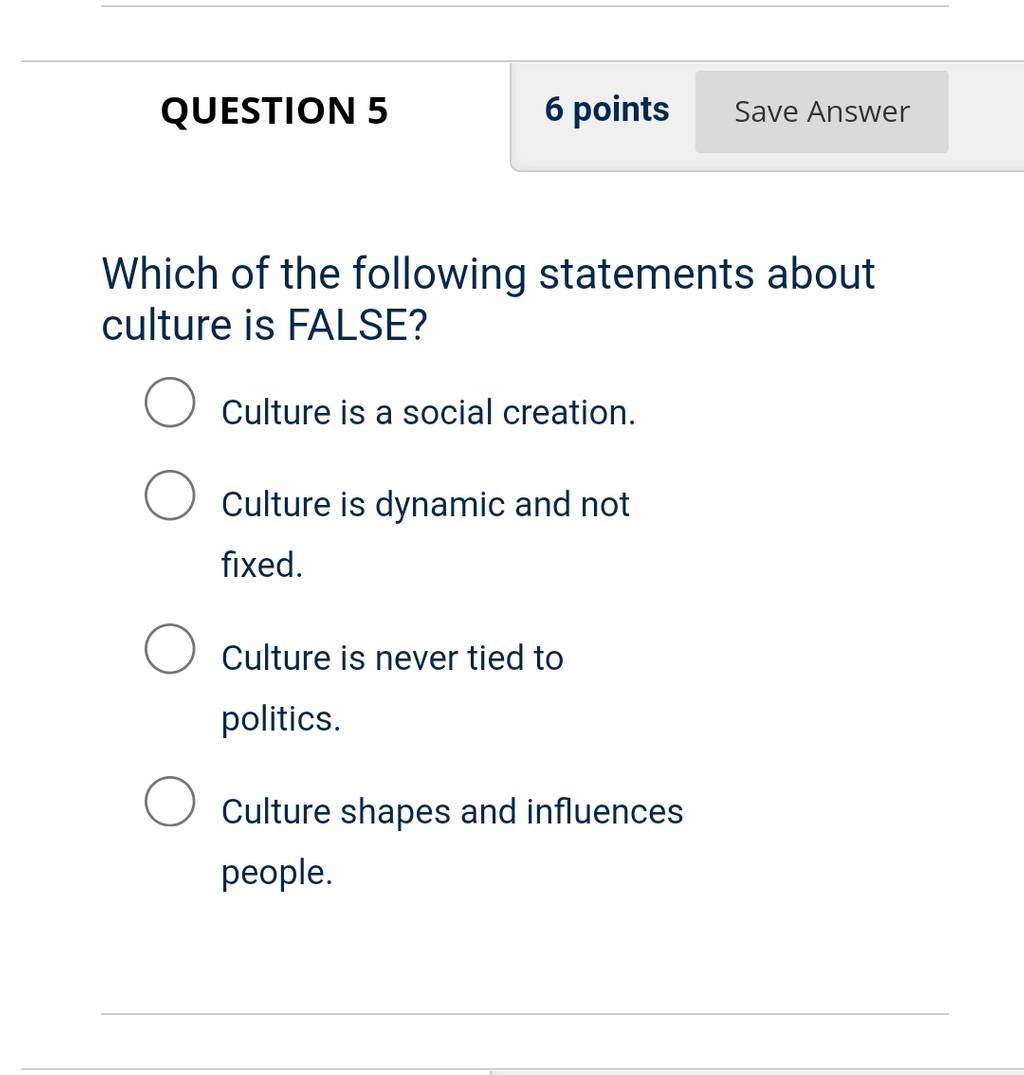Click the word "politics." in the third option
The width and height of the screenshot is (1024, 1075).
tap(281, 720)
